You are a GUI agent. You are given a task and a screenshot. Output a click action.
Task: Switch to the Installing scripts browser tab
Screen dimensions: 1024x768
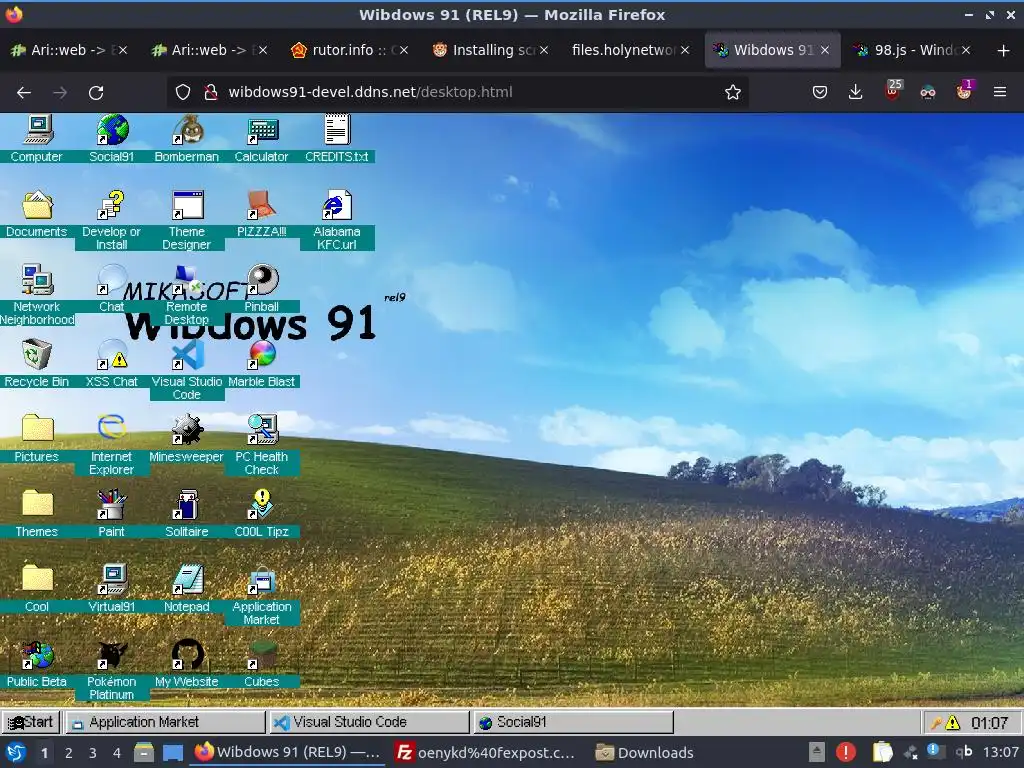tap(490, 50)
